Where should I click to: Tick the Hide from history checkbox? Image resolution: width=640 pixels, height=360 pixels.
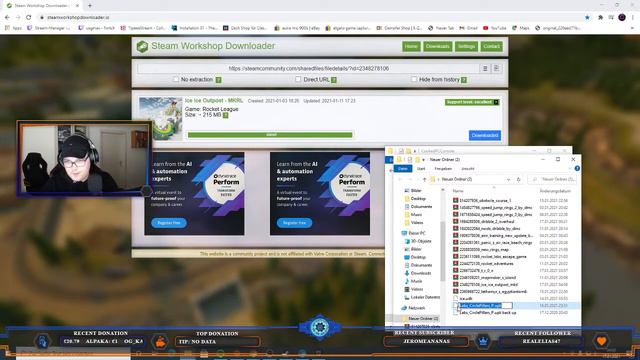pyautogui.click(x=414, y=79)
